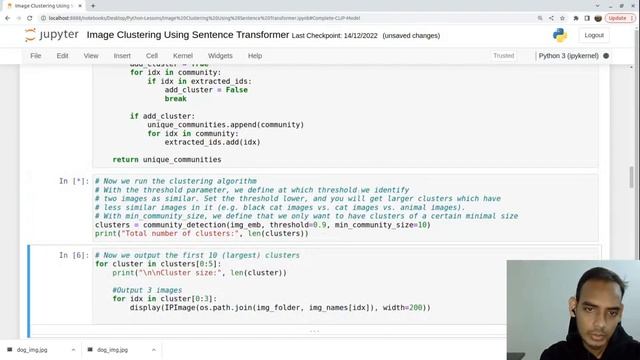Open the tab search chevron in title bar
Image resolution: width=640 pixels, height=360 pixels.
tap(598, 6)
